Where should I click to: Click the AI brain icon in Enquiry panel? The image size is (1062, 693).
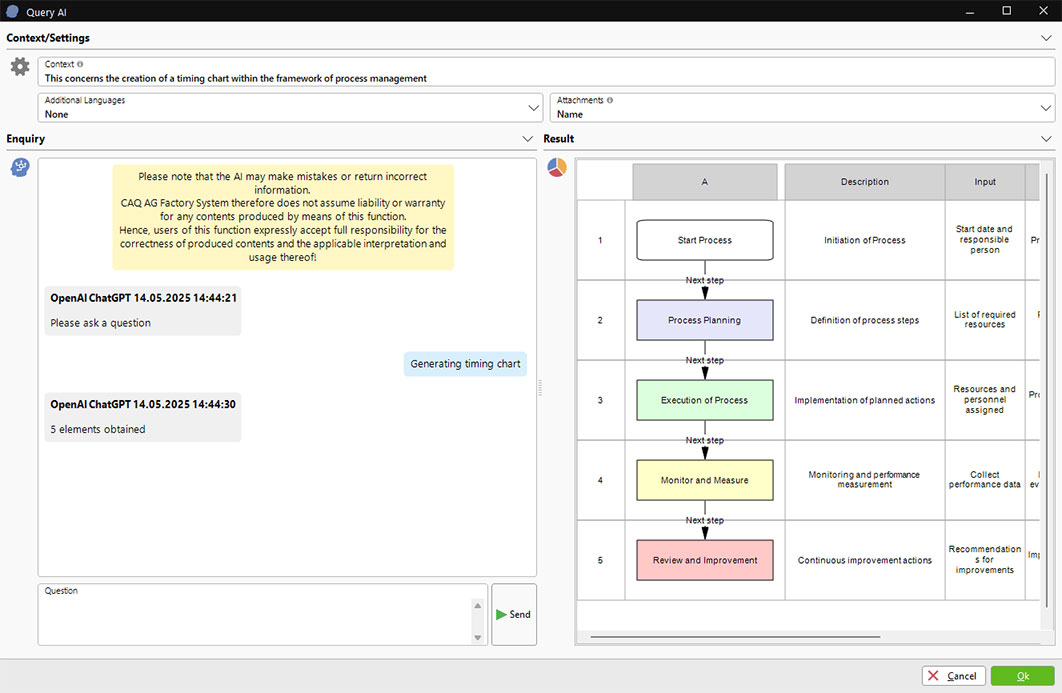pos(20,167)
